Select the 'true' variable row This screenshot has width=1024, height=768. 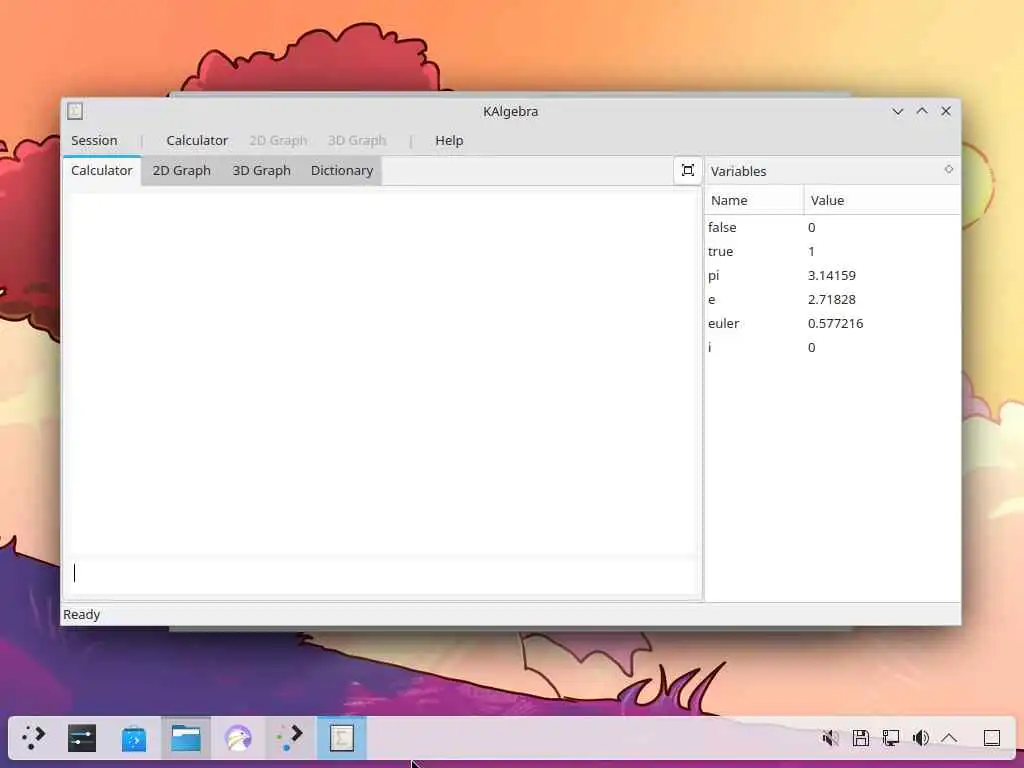point(833,251)
